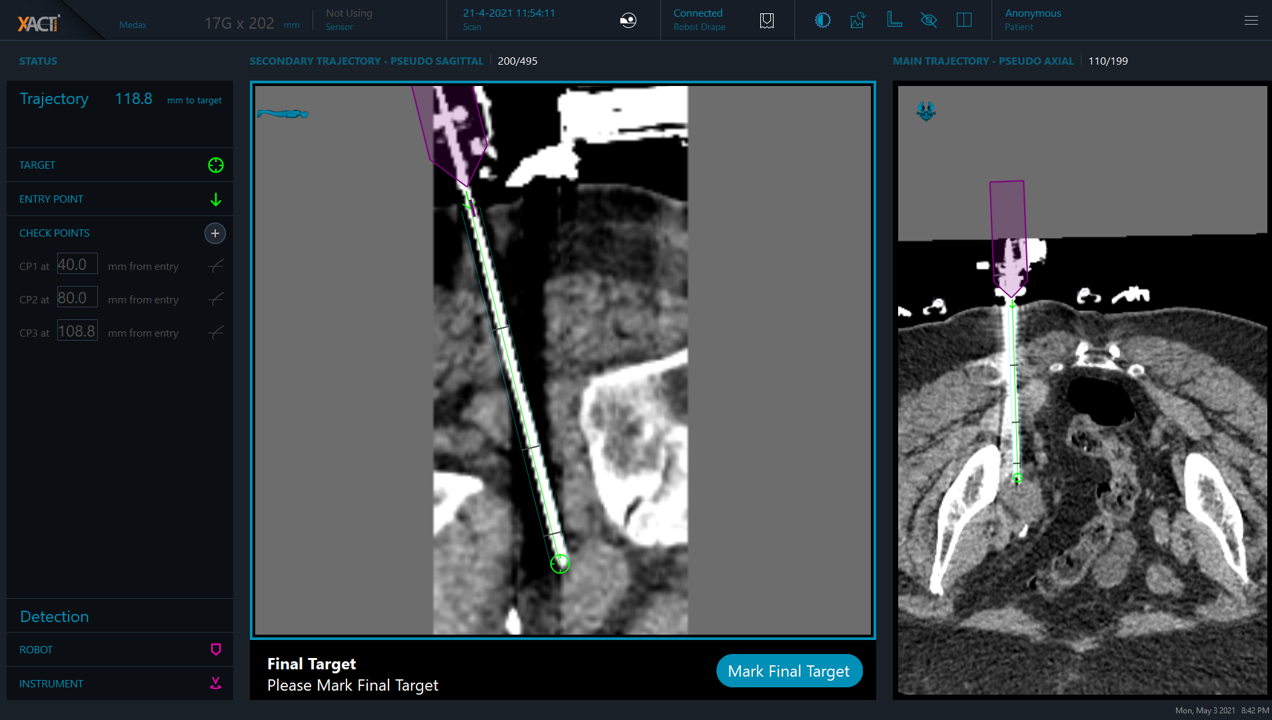The width and height of the screenshot is (1272, 720).
Task: Click the pink Robot detection icon
Action: coord(215,650)
